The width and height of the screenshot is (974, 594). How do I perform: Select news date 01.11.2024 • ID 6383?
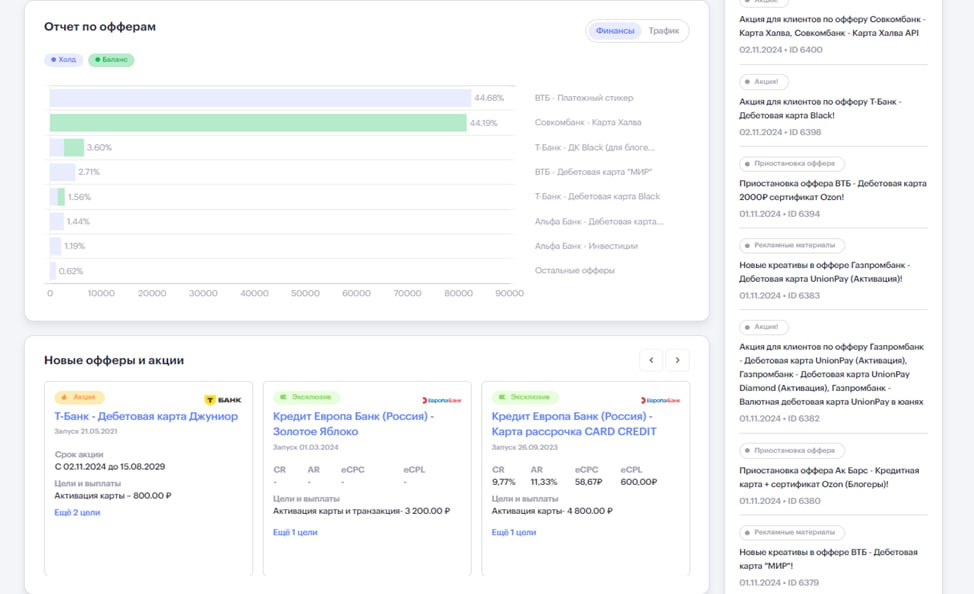coord(779,295)
